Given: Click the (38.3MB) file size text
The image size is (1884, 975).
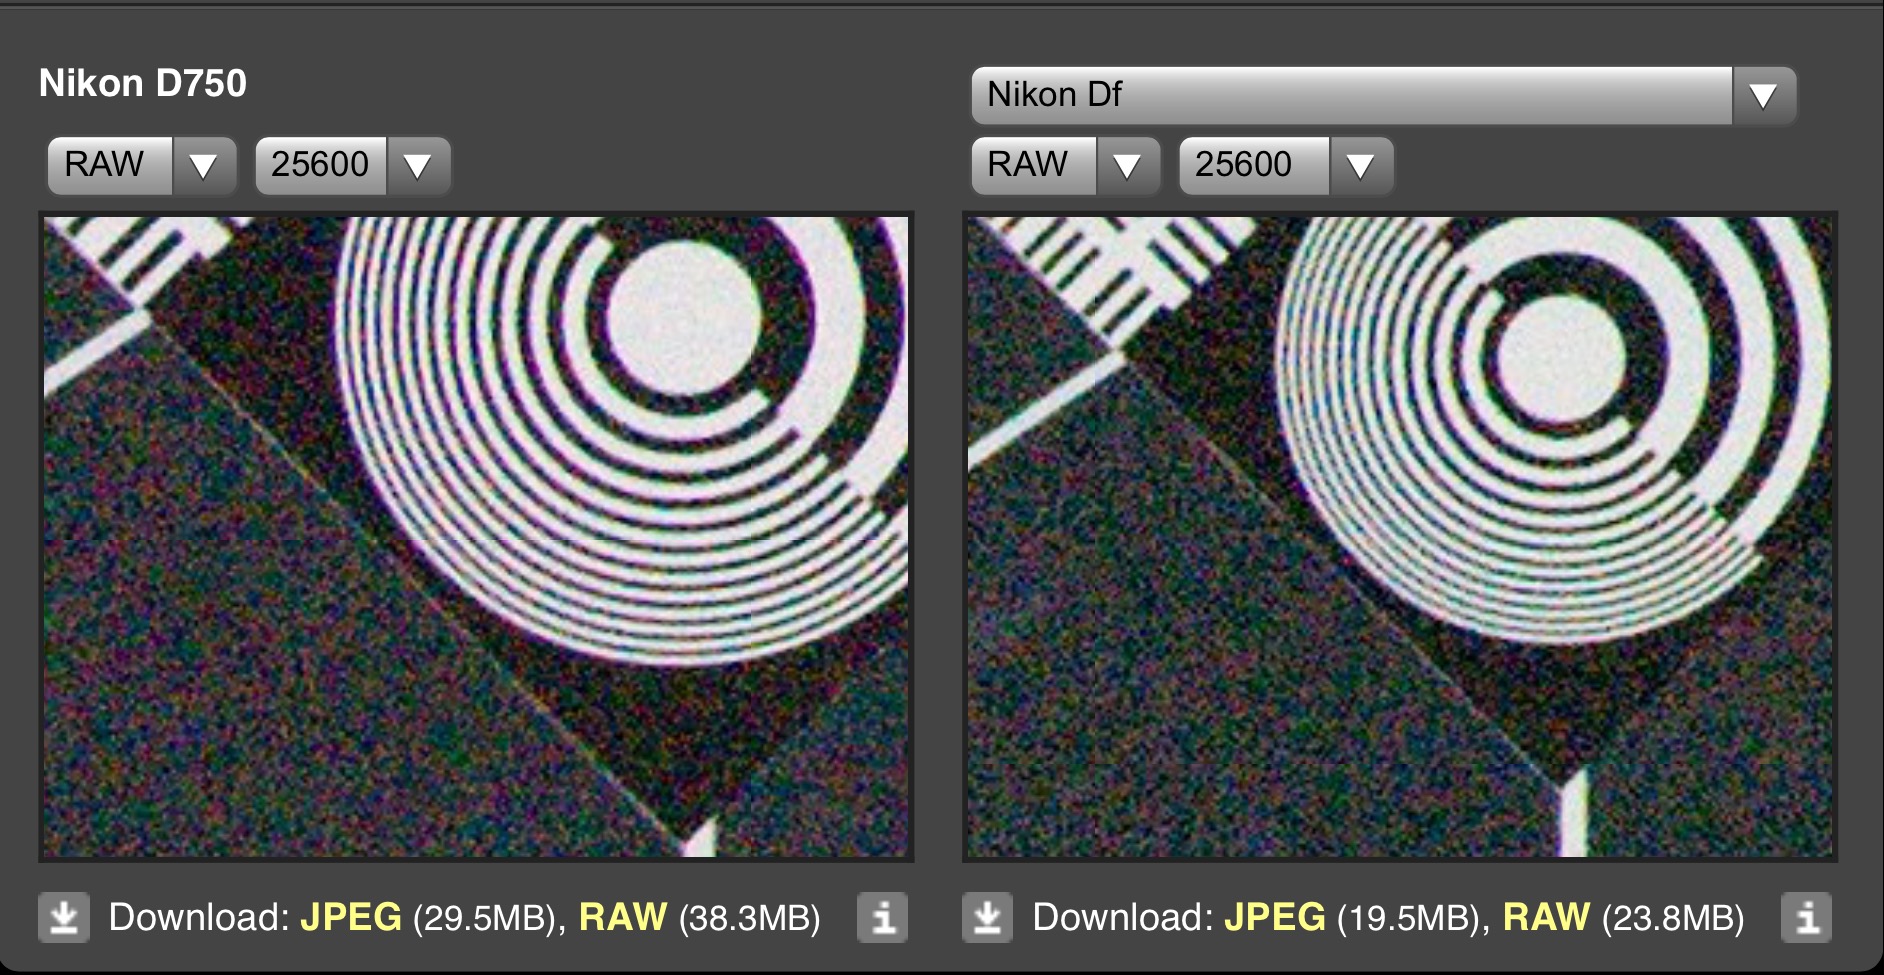Looking at the screenshot, I should click(x=749, y=917).
